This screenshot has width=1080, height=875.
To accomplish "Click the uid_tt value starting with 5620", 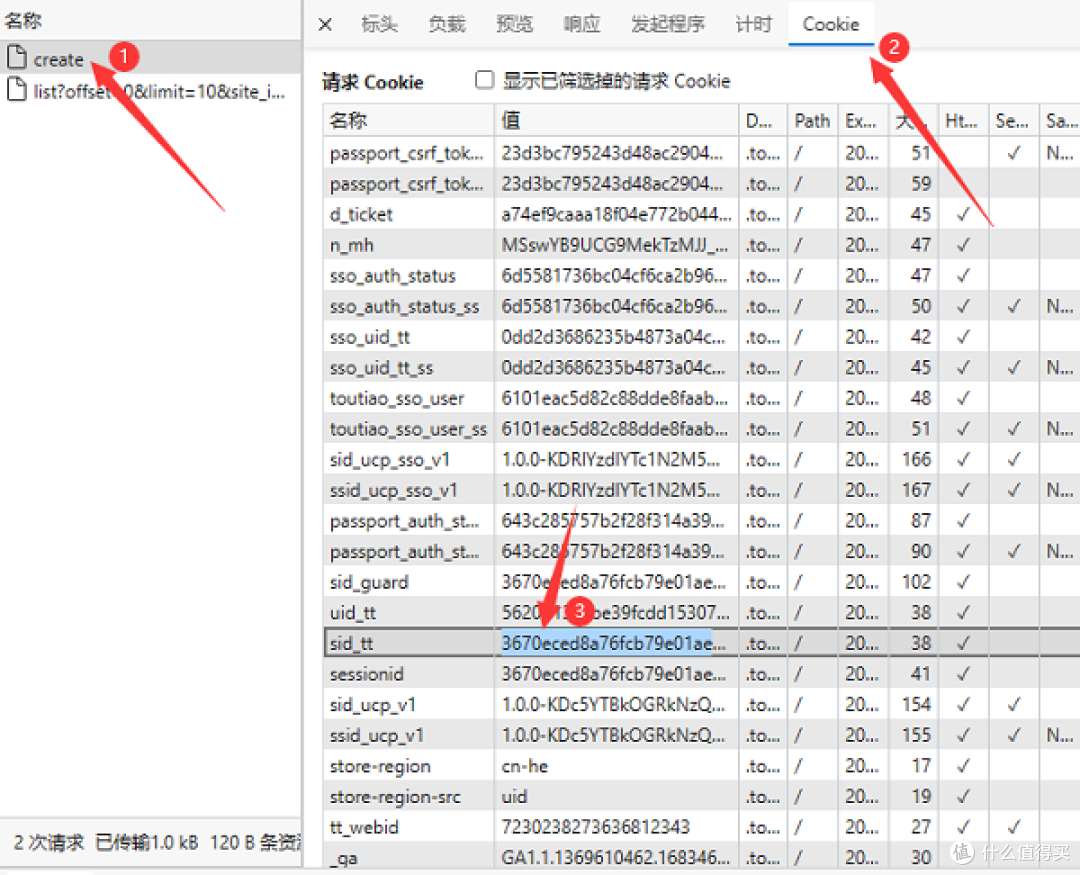I will point(615,612).
